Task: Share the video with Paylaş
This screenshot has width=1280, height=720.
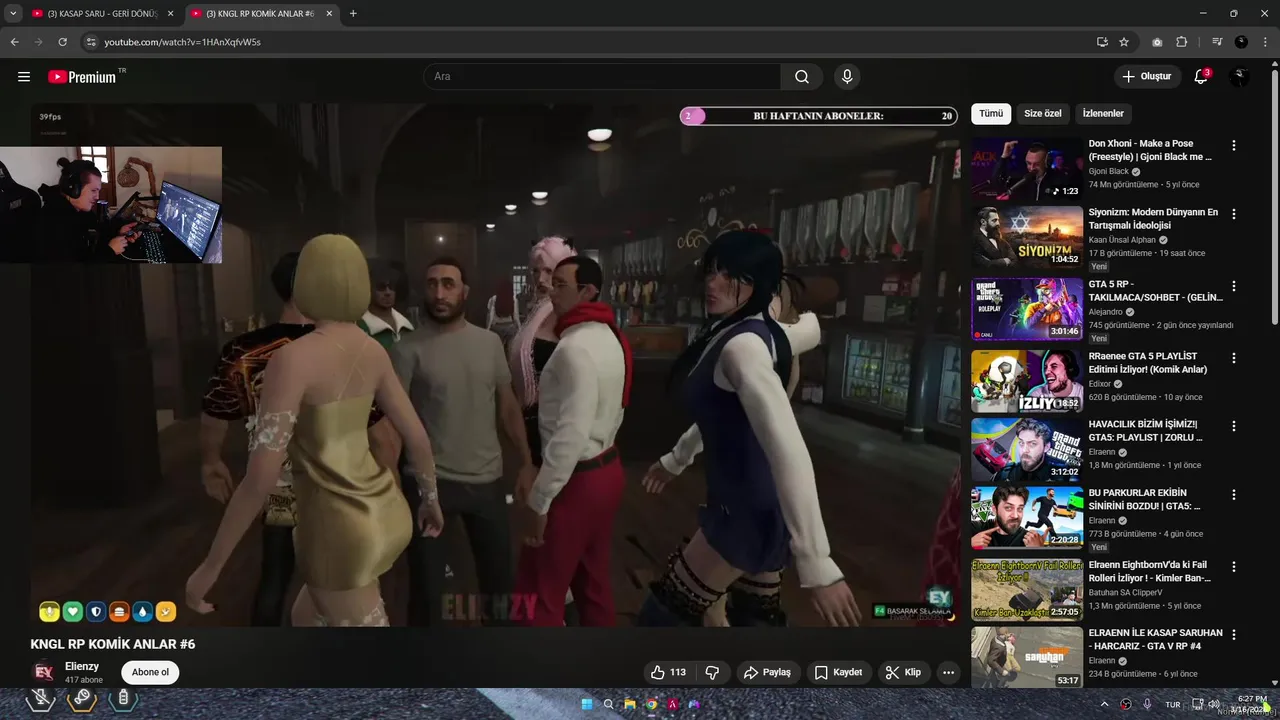Action: [767, 672]
